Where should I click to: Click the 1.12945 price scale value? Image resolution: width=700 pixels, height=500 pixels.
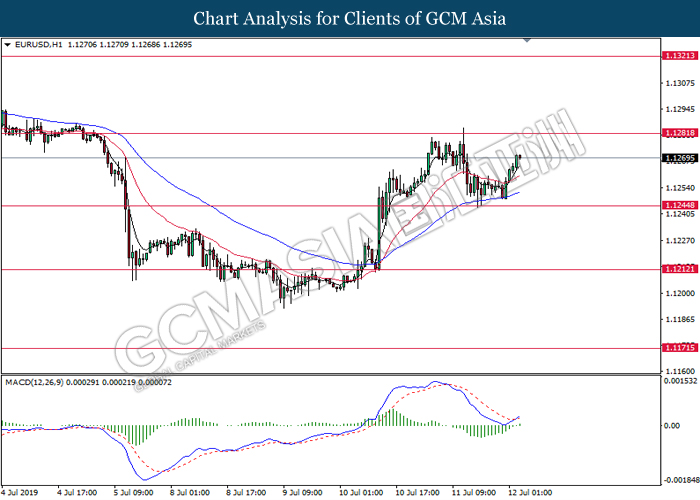point(680,109)
